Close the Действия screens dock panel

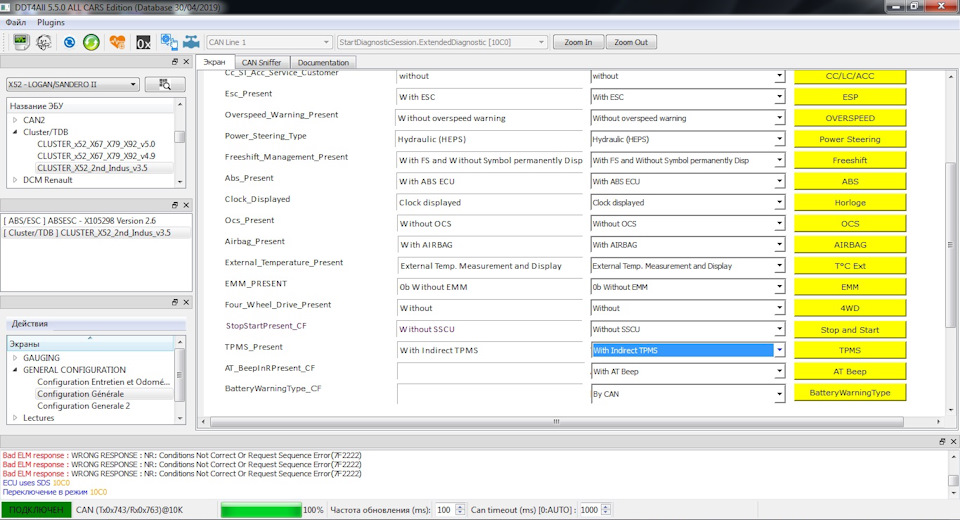click(x=186, y=303)
